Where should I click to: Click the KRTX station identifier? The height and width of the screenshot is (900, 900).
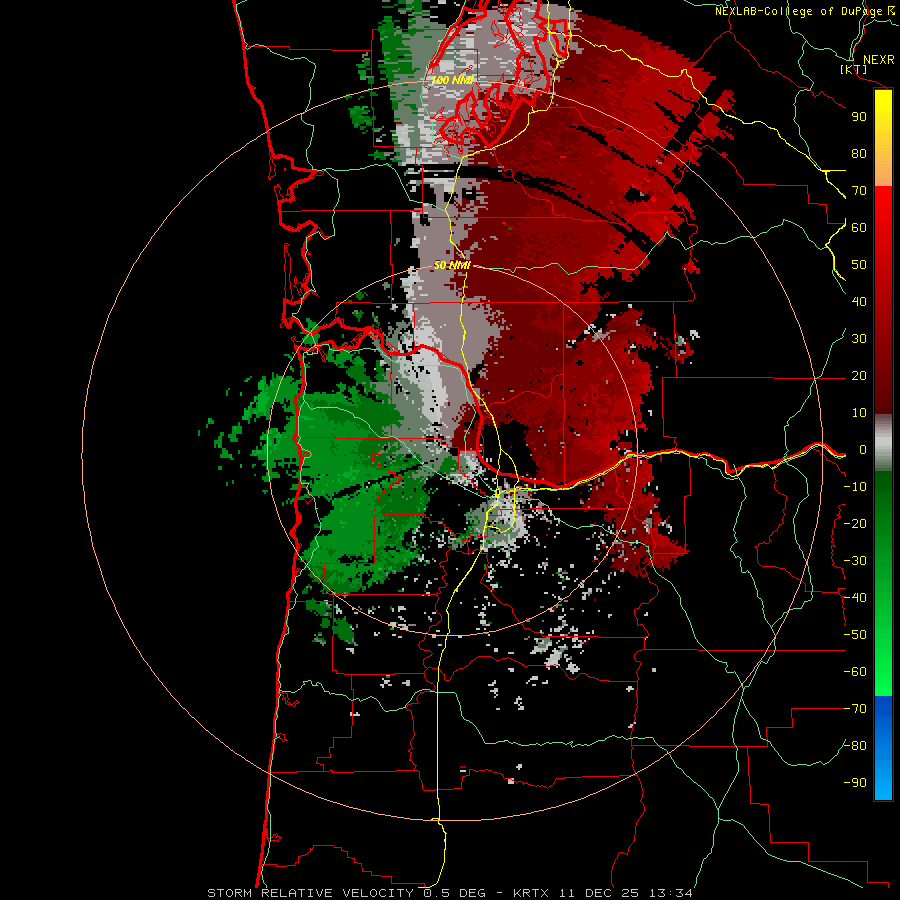coord(531,893)
